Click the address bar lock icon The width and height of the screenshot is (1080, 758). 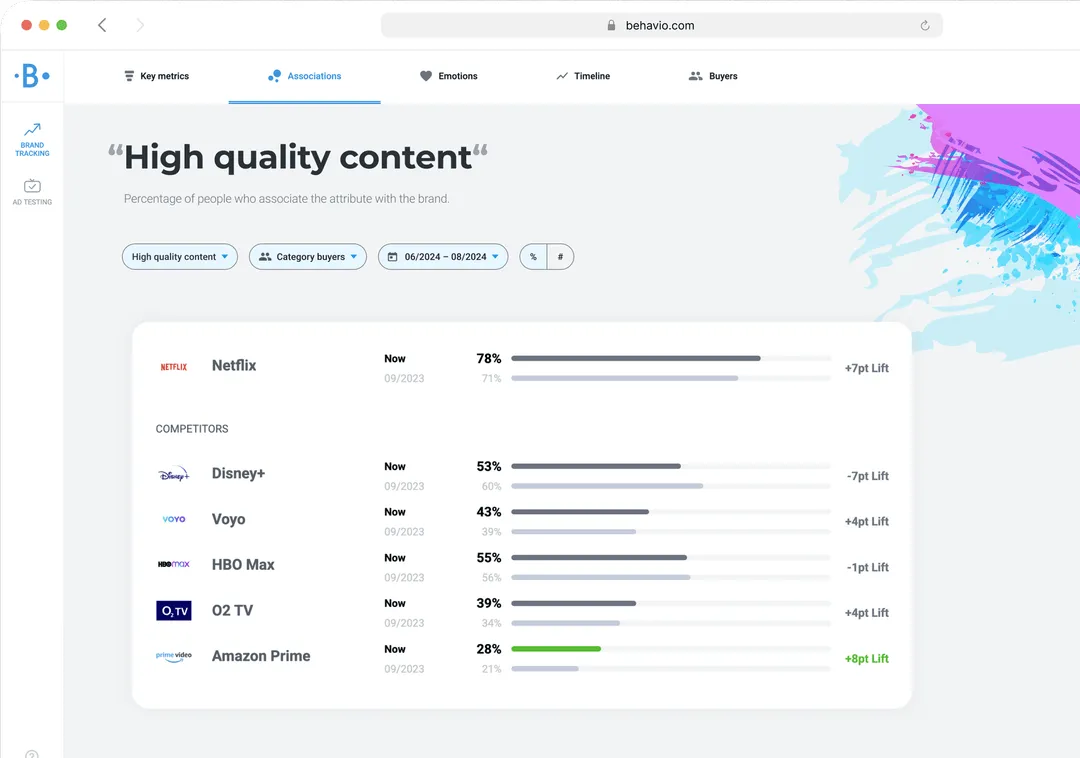tap(611, 25)
